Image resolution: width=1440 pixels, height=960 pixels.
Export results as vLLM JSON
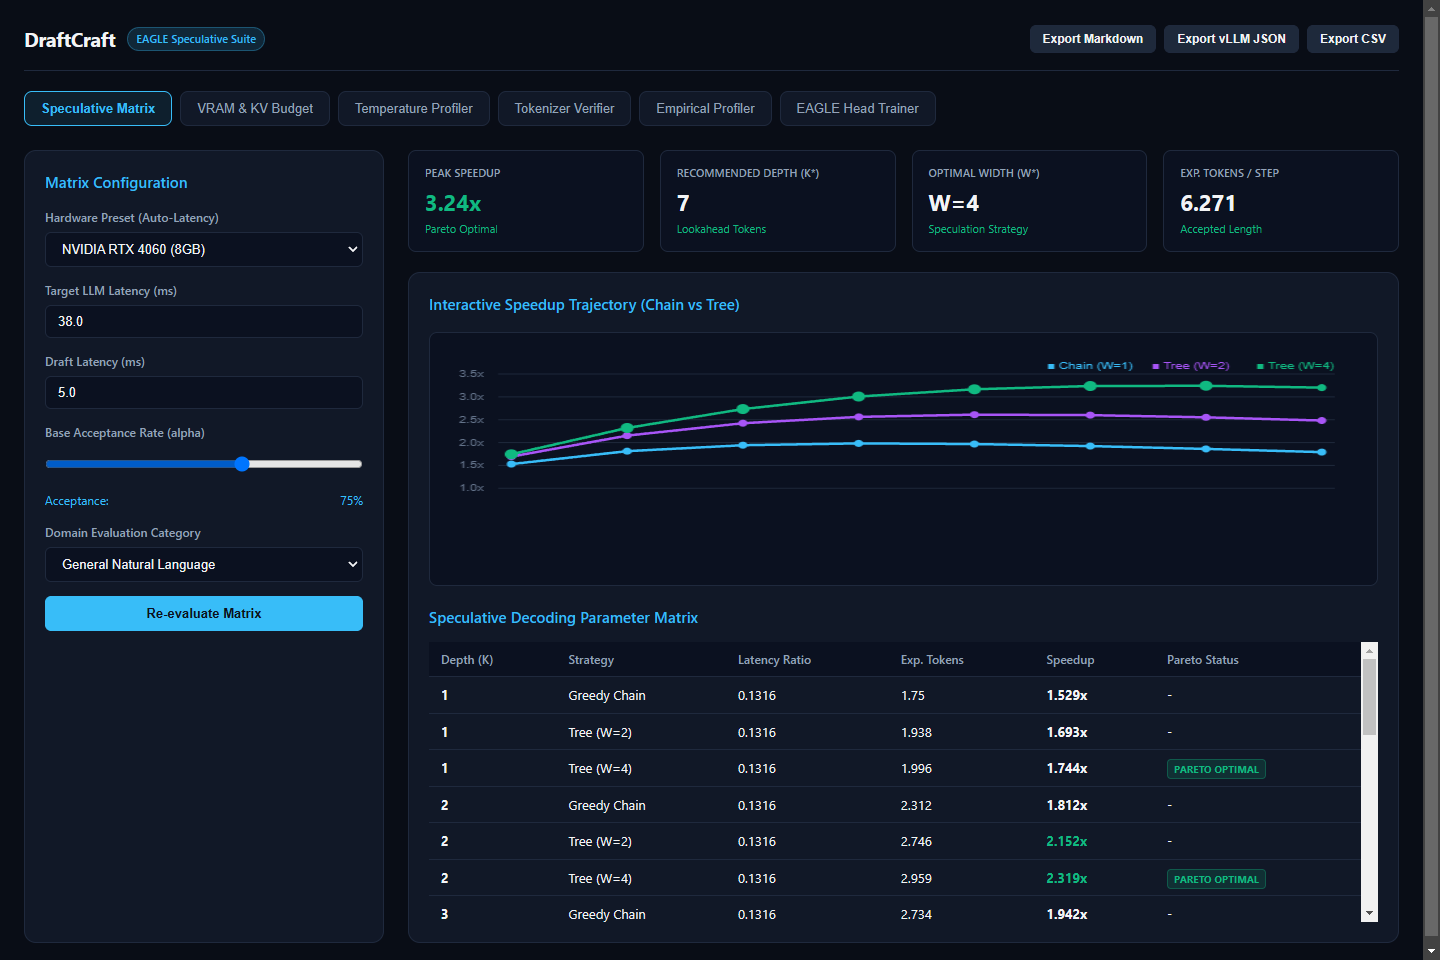(x=1231, y=39)
